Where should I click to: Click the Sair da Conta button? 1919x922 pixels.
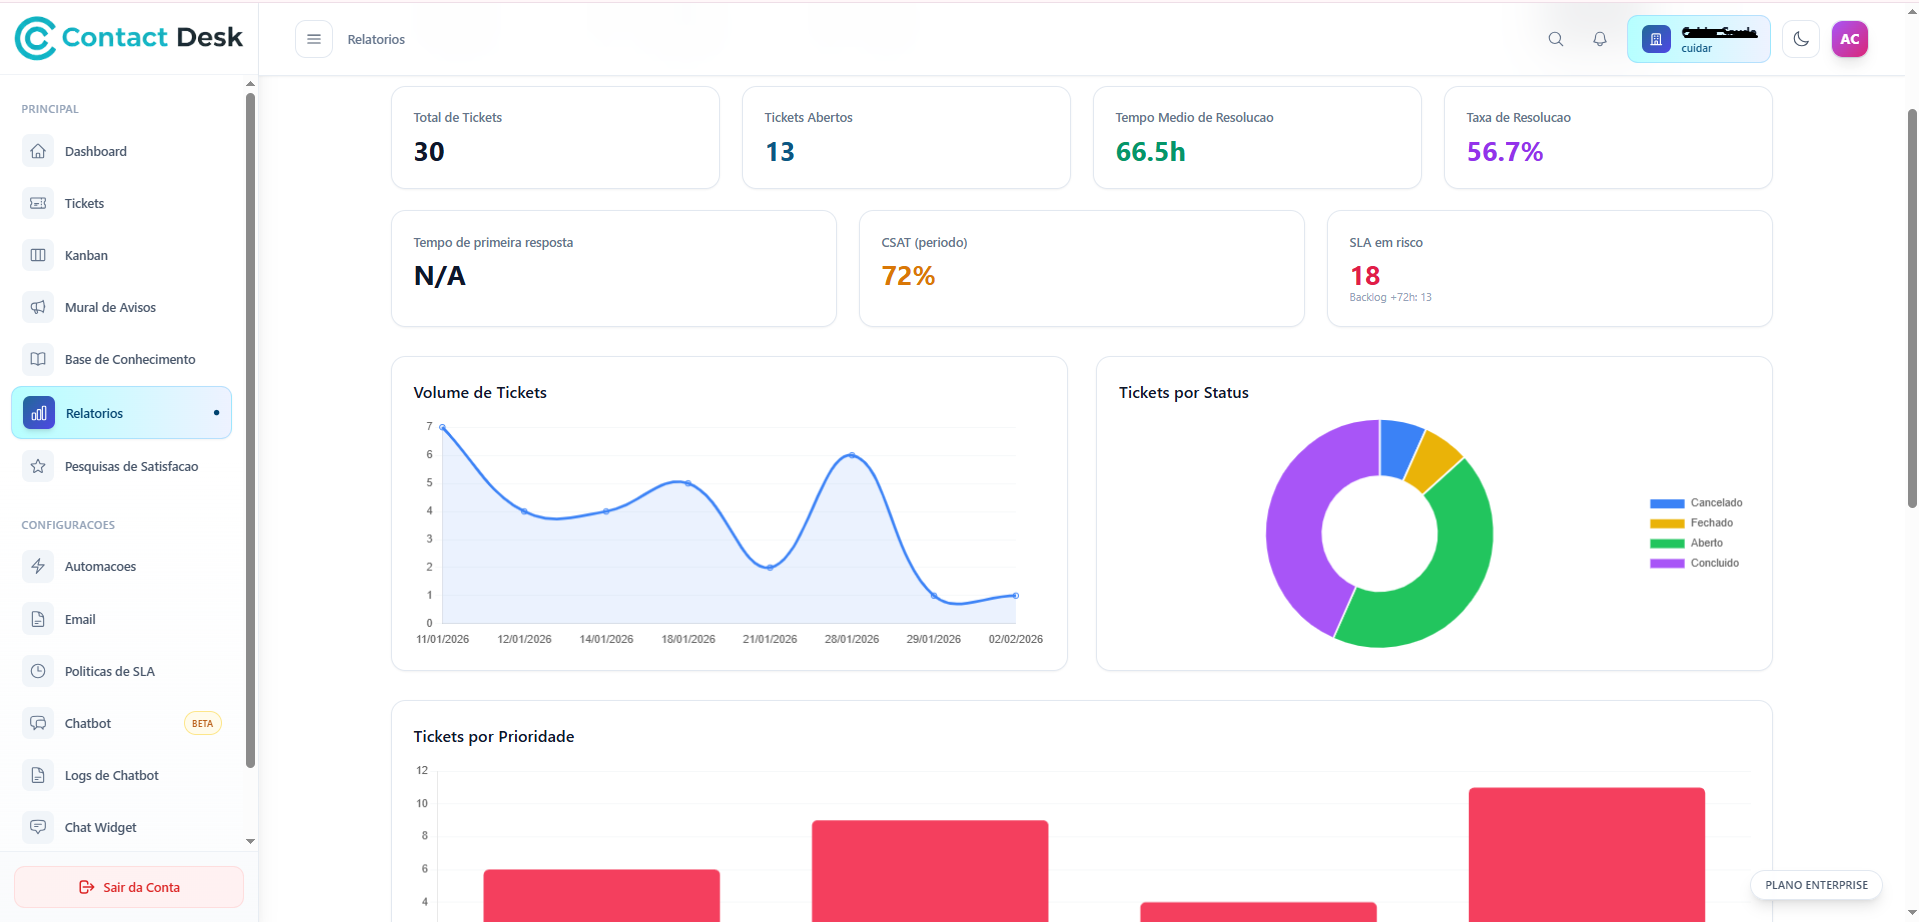(x=129, y=887)
